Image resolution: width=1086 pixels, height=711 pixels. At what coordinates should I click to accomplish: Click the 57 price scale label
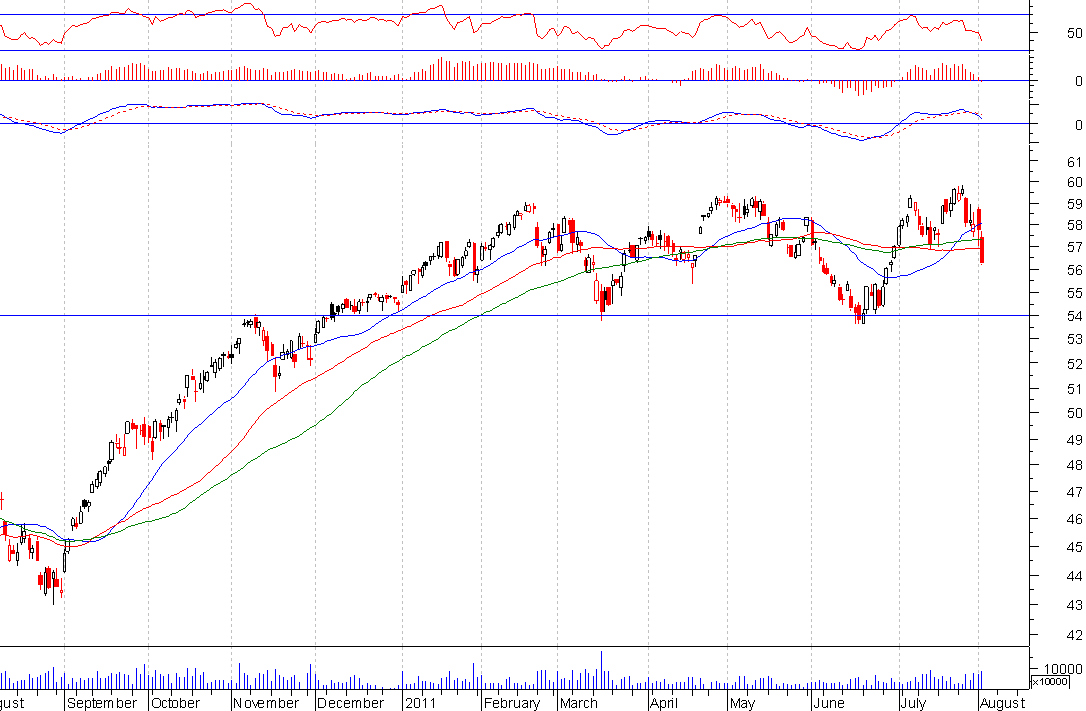pyautogui.click(x=1074, y=247)
